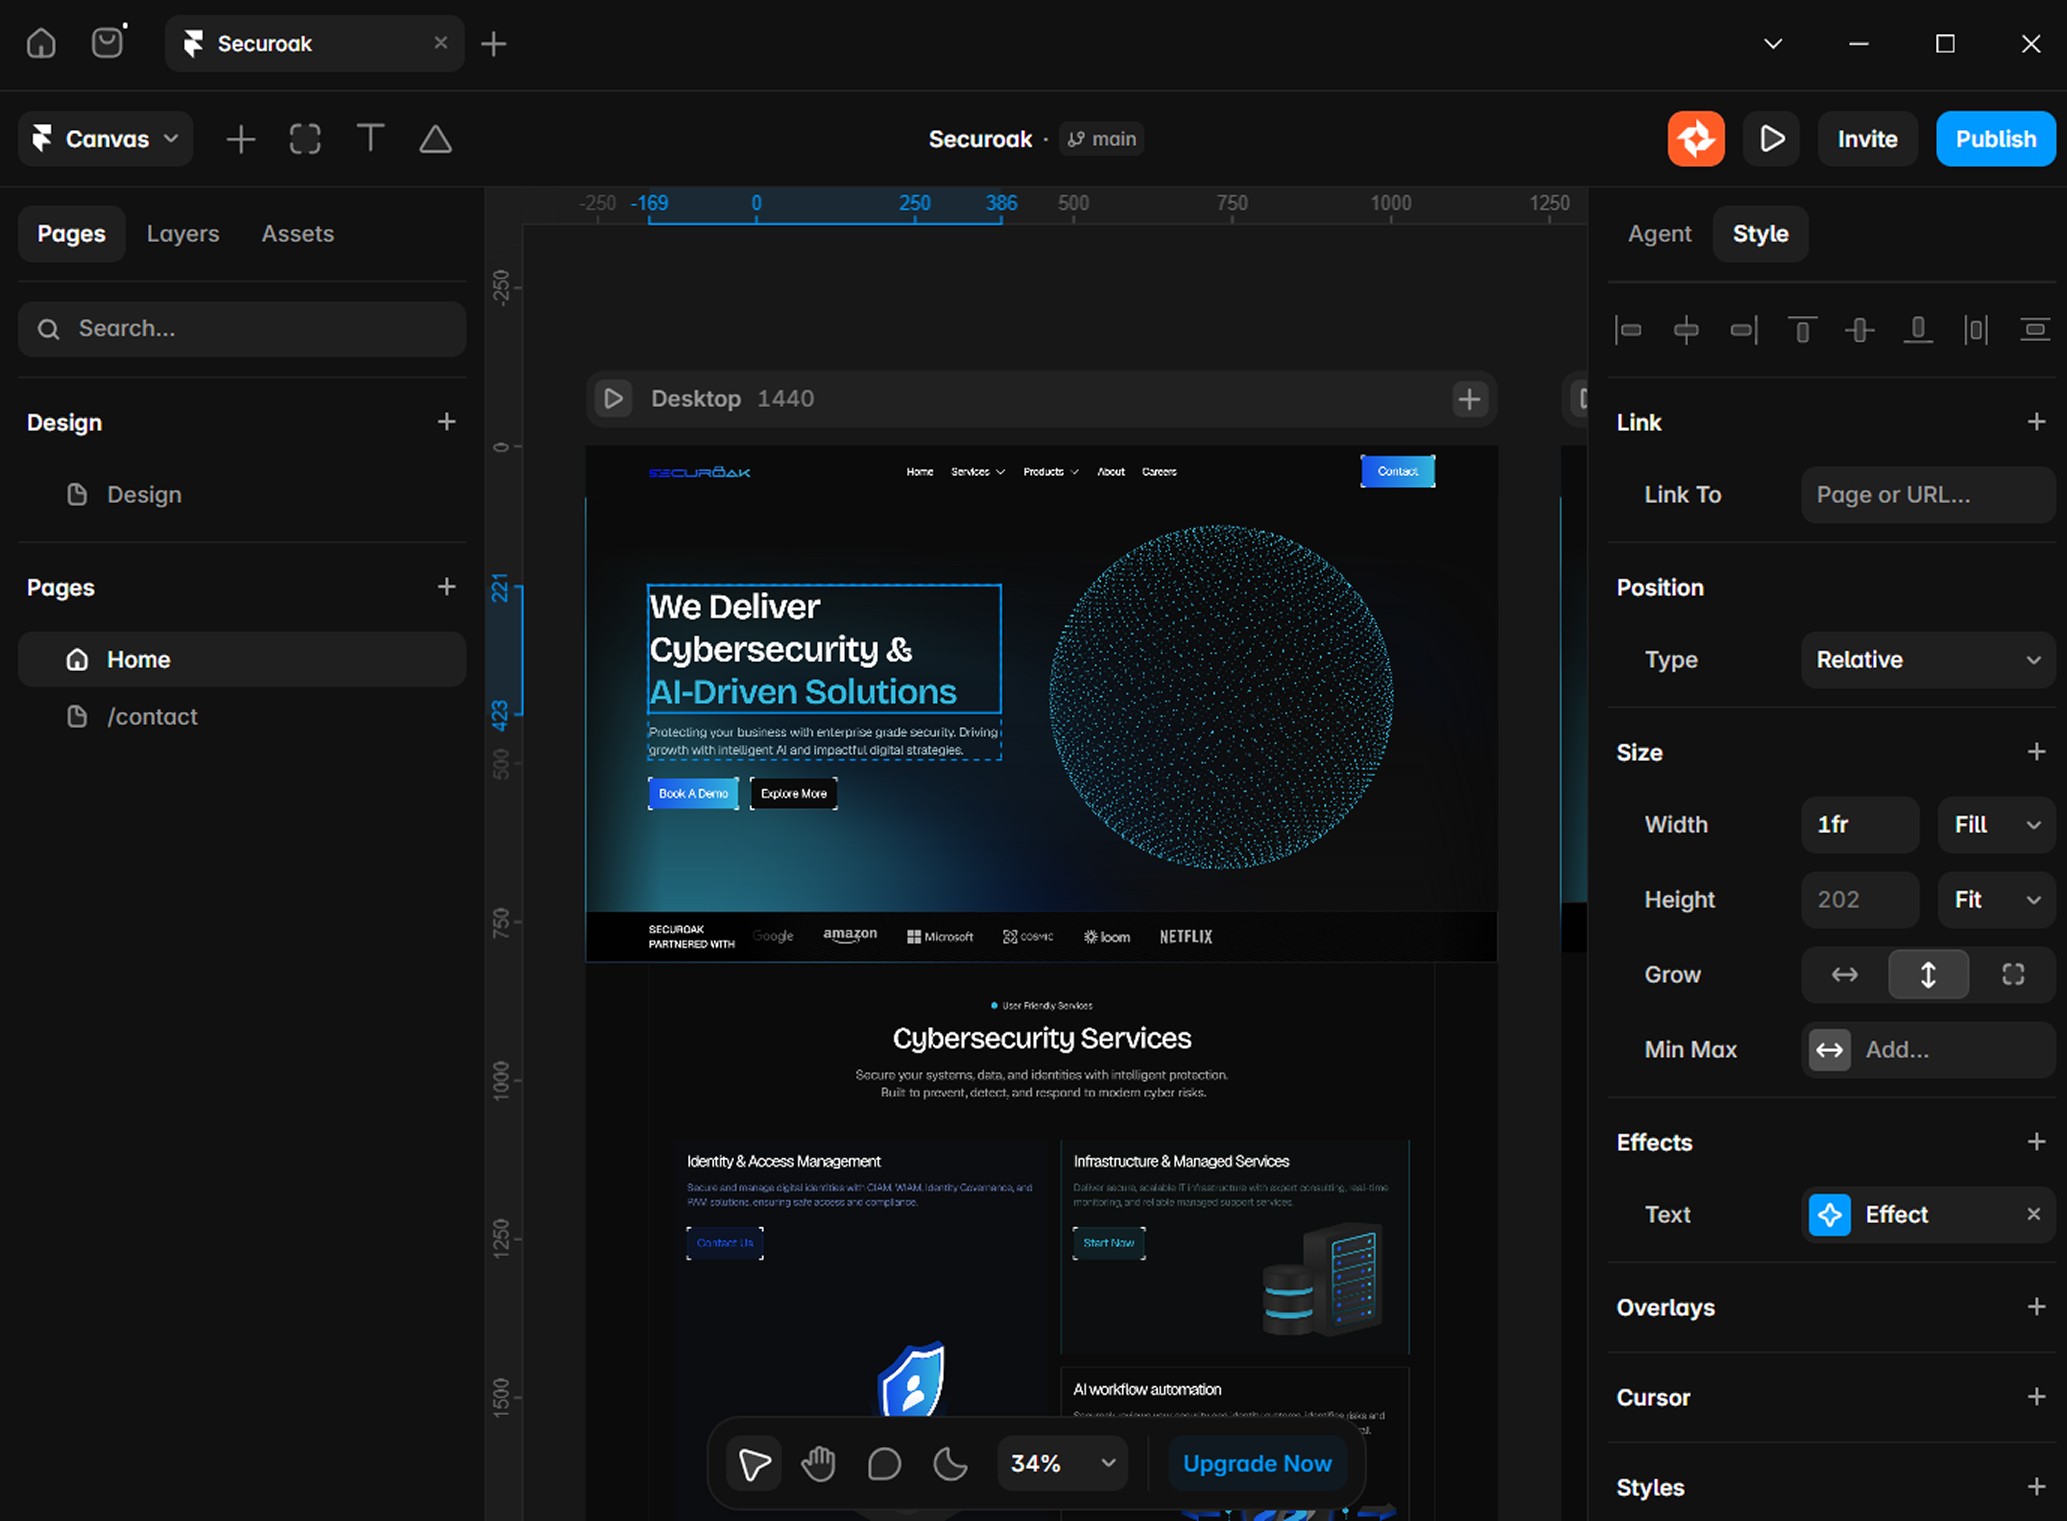Screen dimensions: 2067x1521
Task: Open the inbox notifications icon
Action: click(108, 42)
